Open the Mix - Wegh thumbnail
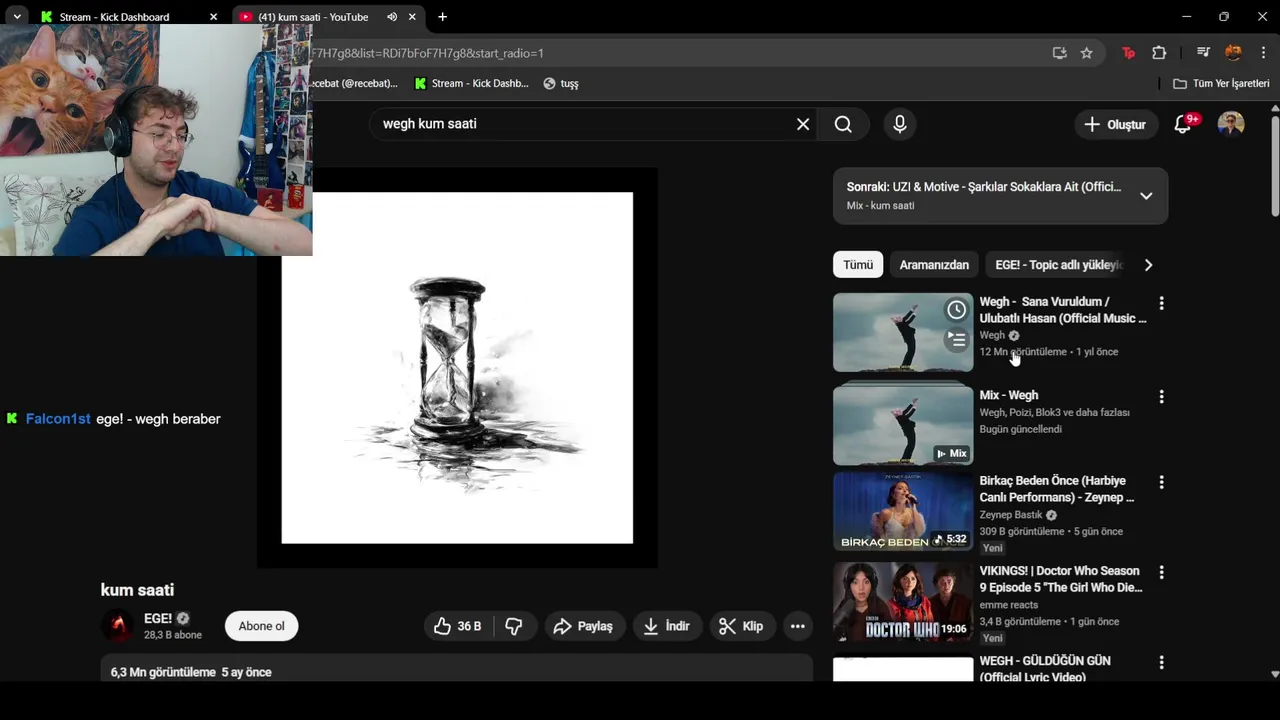The width and height of the screenshot is (1280, 720). pos(903,426)
